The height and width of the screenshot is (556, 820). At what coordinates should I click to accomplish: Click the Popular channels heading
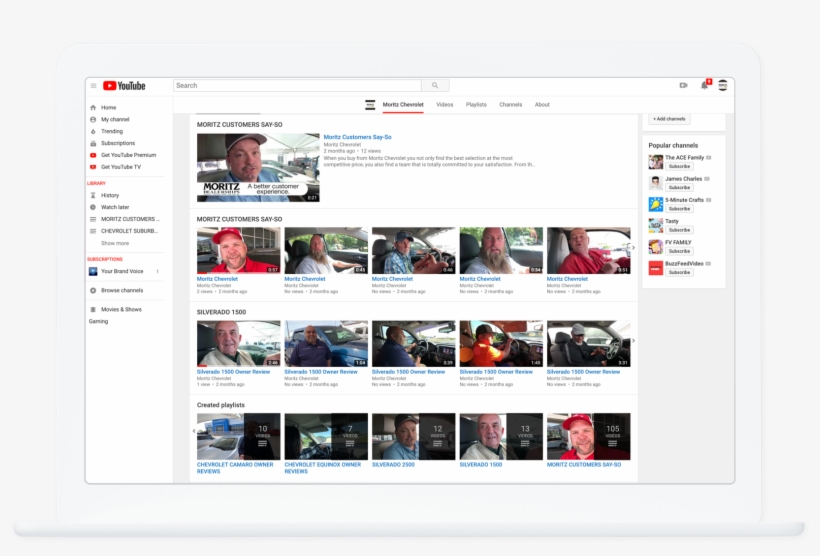click(x=673, y=145)
